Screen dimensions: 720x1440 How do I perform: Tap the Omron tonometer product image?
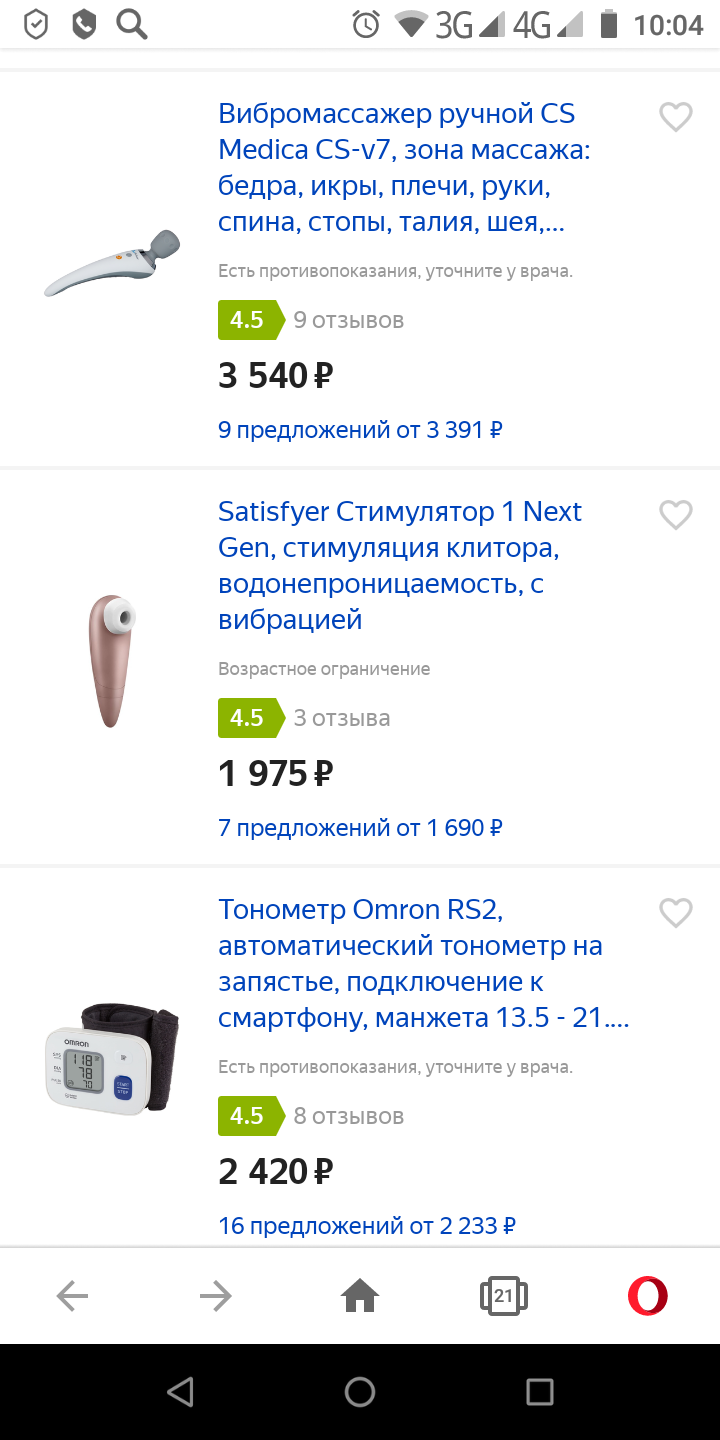point(112,1058)
